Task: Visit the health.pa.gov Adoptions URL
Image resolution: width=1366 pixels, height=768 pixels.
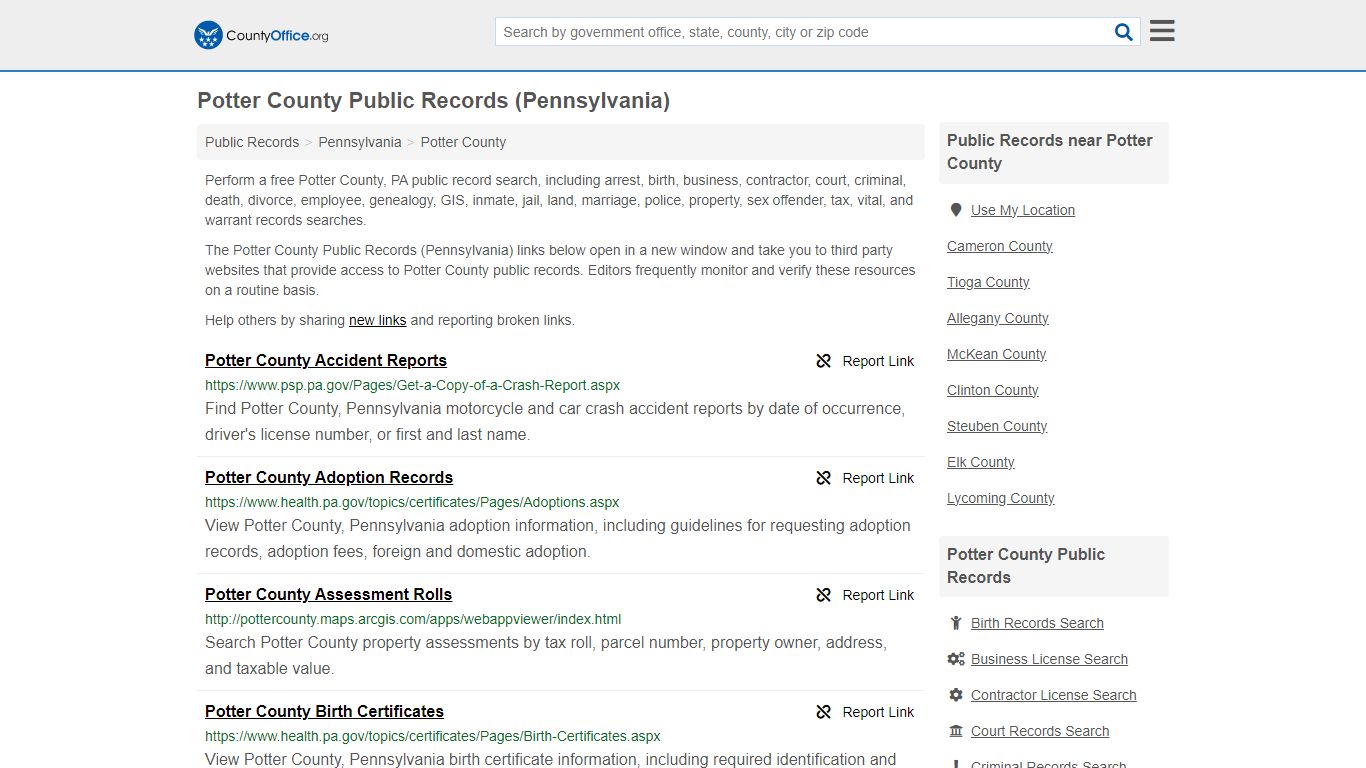Action: tap(412, 502)
